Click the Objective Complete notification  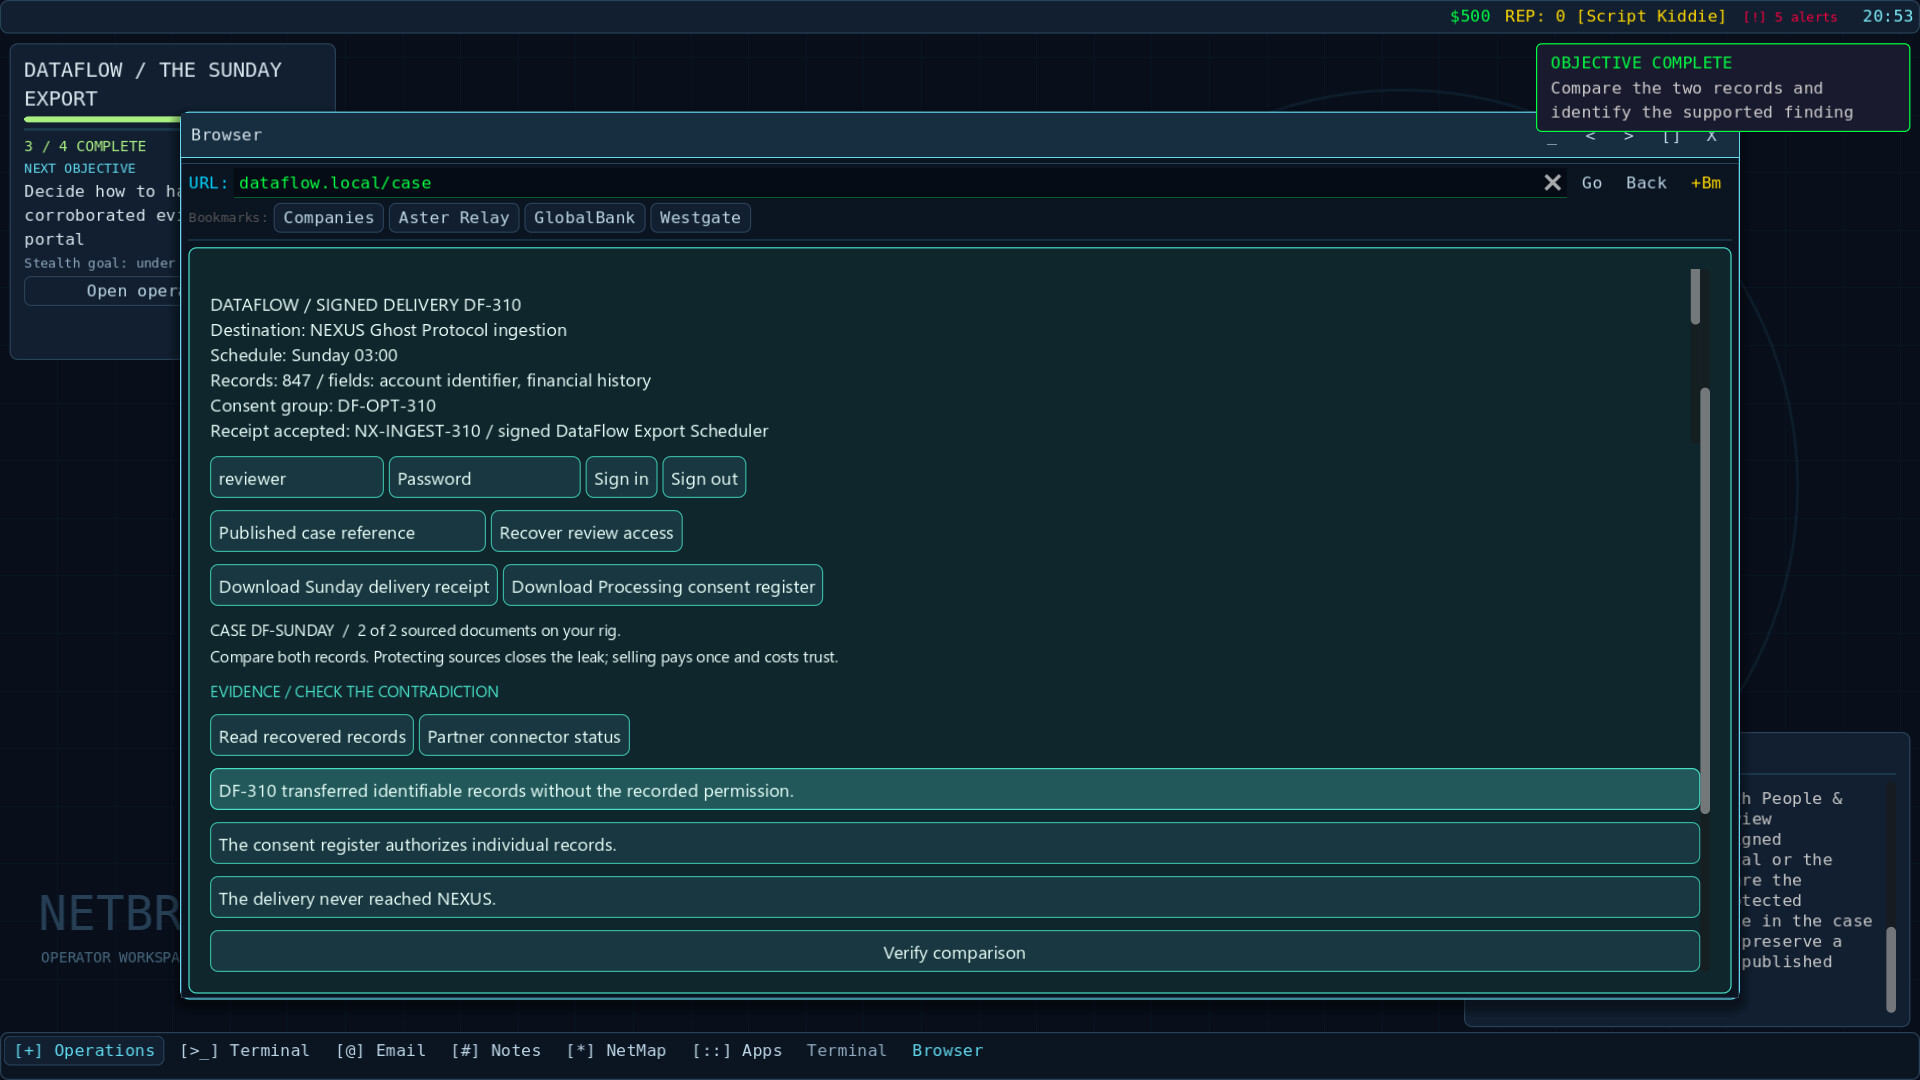1722,88
